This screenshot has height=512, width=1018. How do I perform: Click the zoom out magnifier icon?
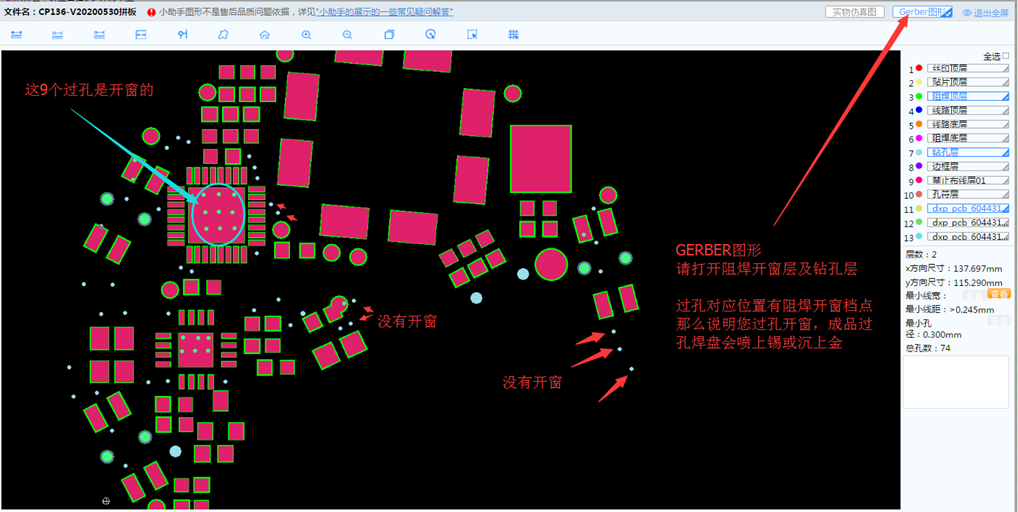(x=347, y=35)
